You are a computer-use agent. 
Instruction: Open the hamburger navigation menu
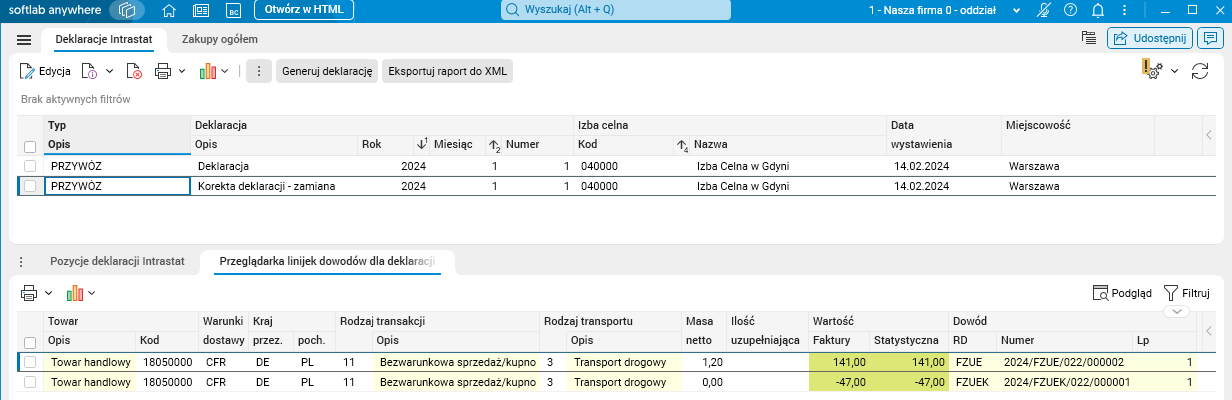[x=25, y=39]
